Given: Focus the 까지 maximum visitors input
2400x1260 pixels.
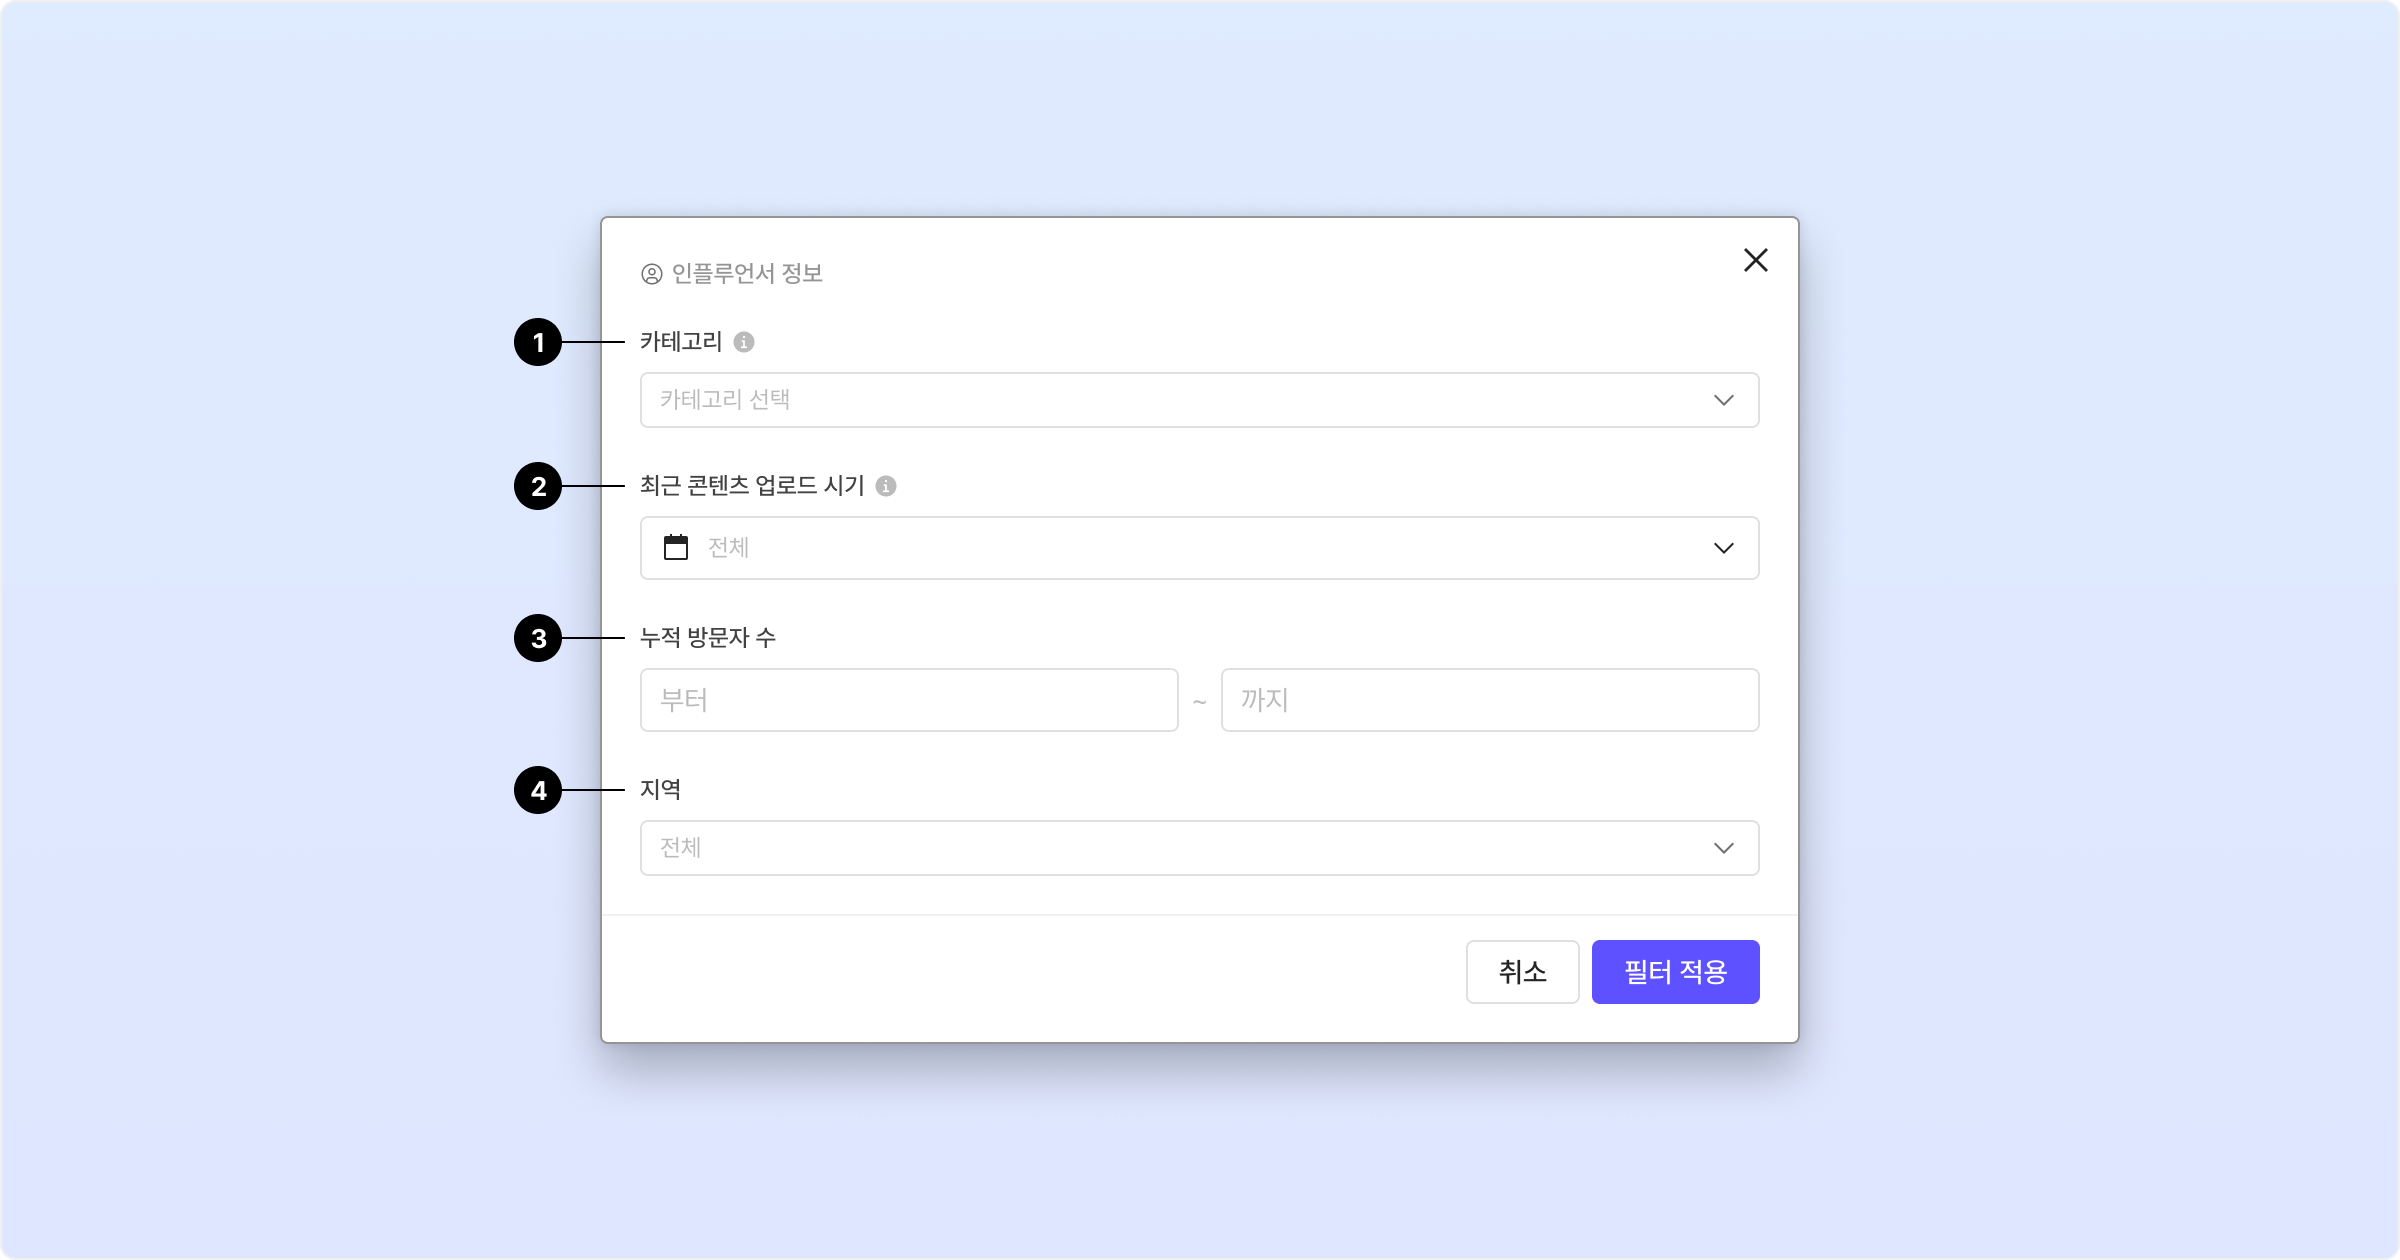Looking at the screenshot, I should [x=1489, y=700].
